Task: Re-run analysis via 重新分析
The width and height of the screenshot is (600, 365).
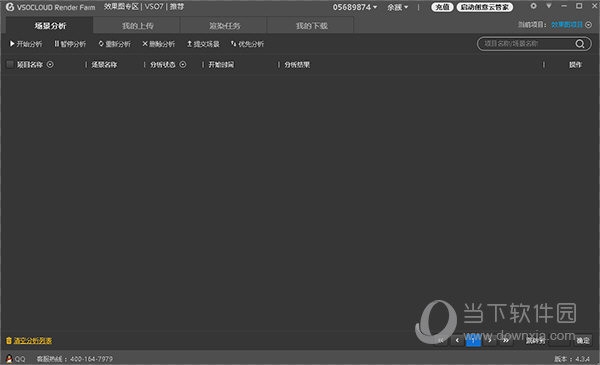Action: 114,44
